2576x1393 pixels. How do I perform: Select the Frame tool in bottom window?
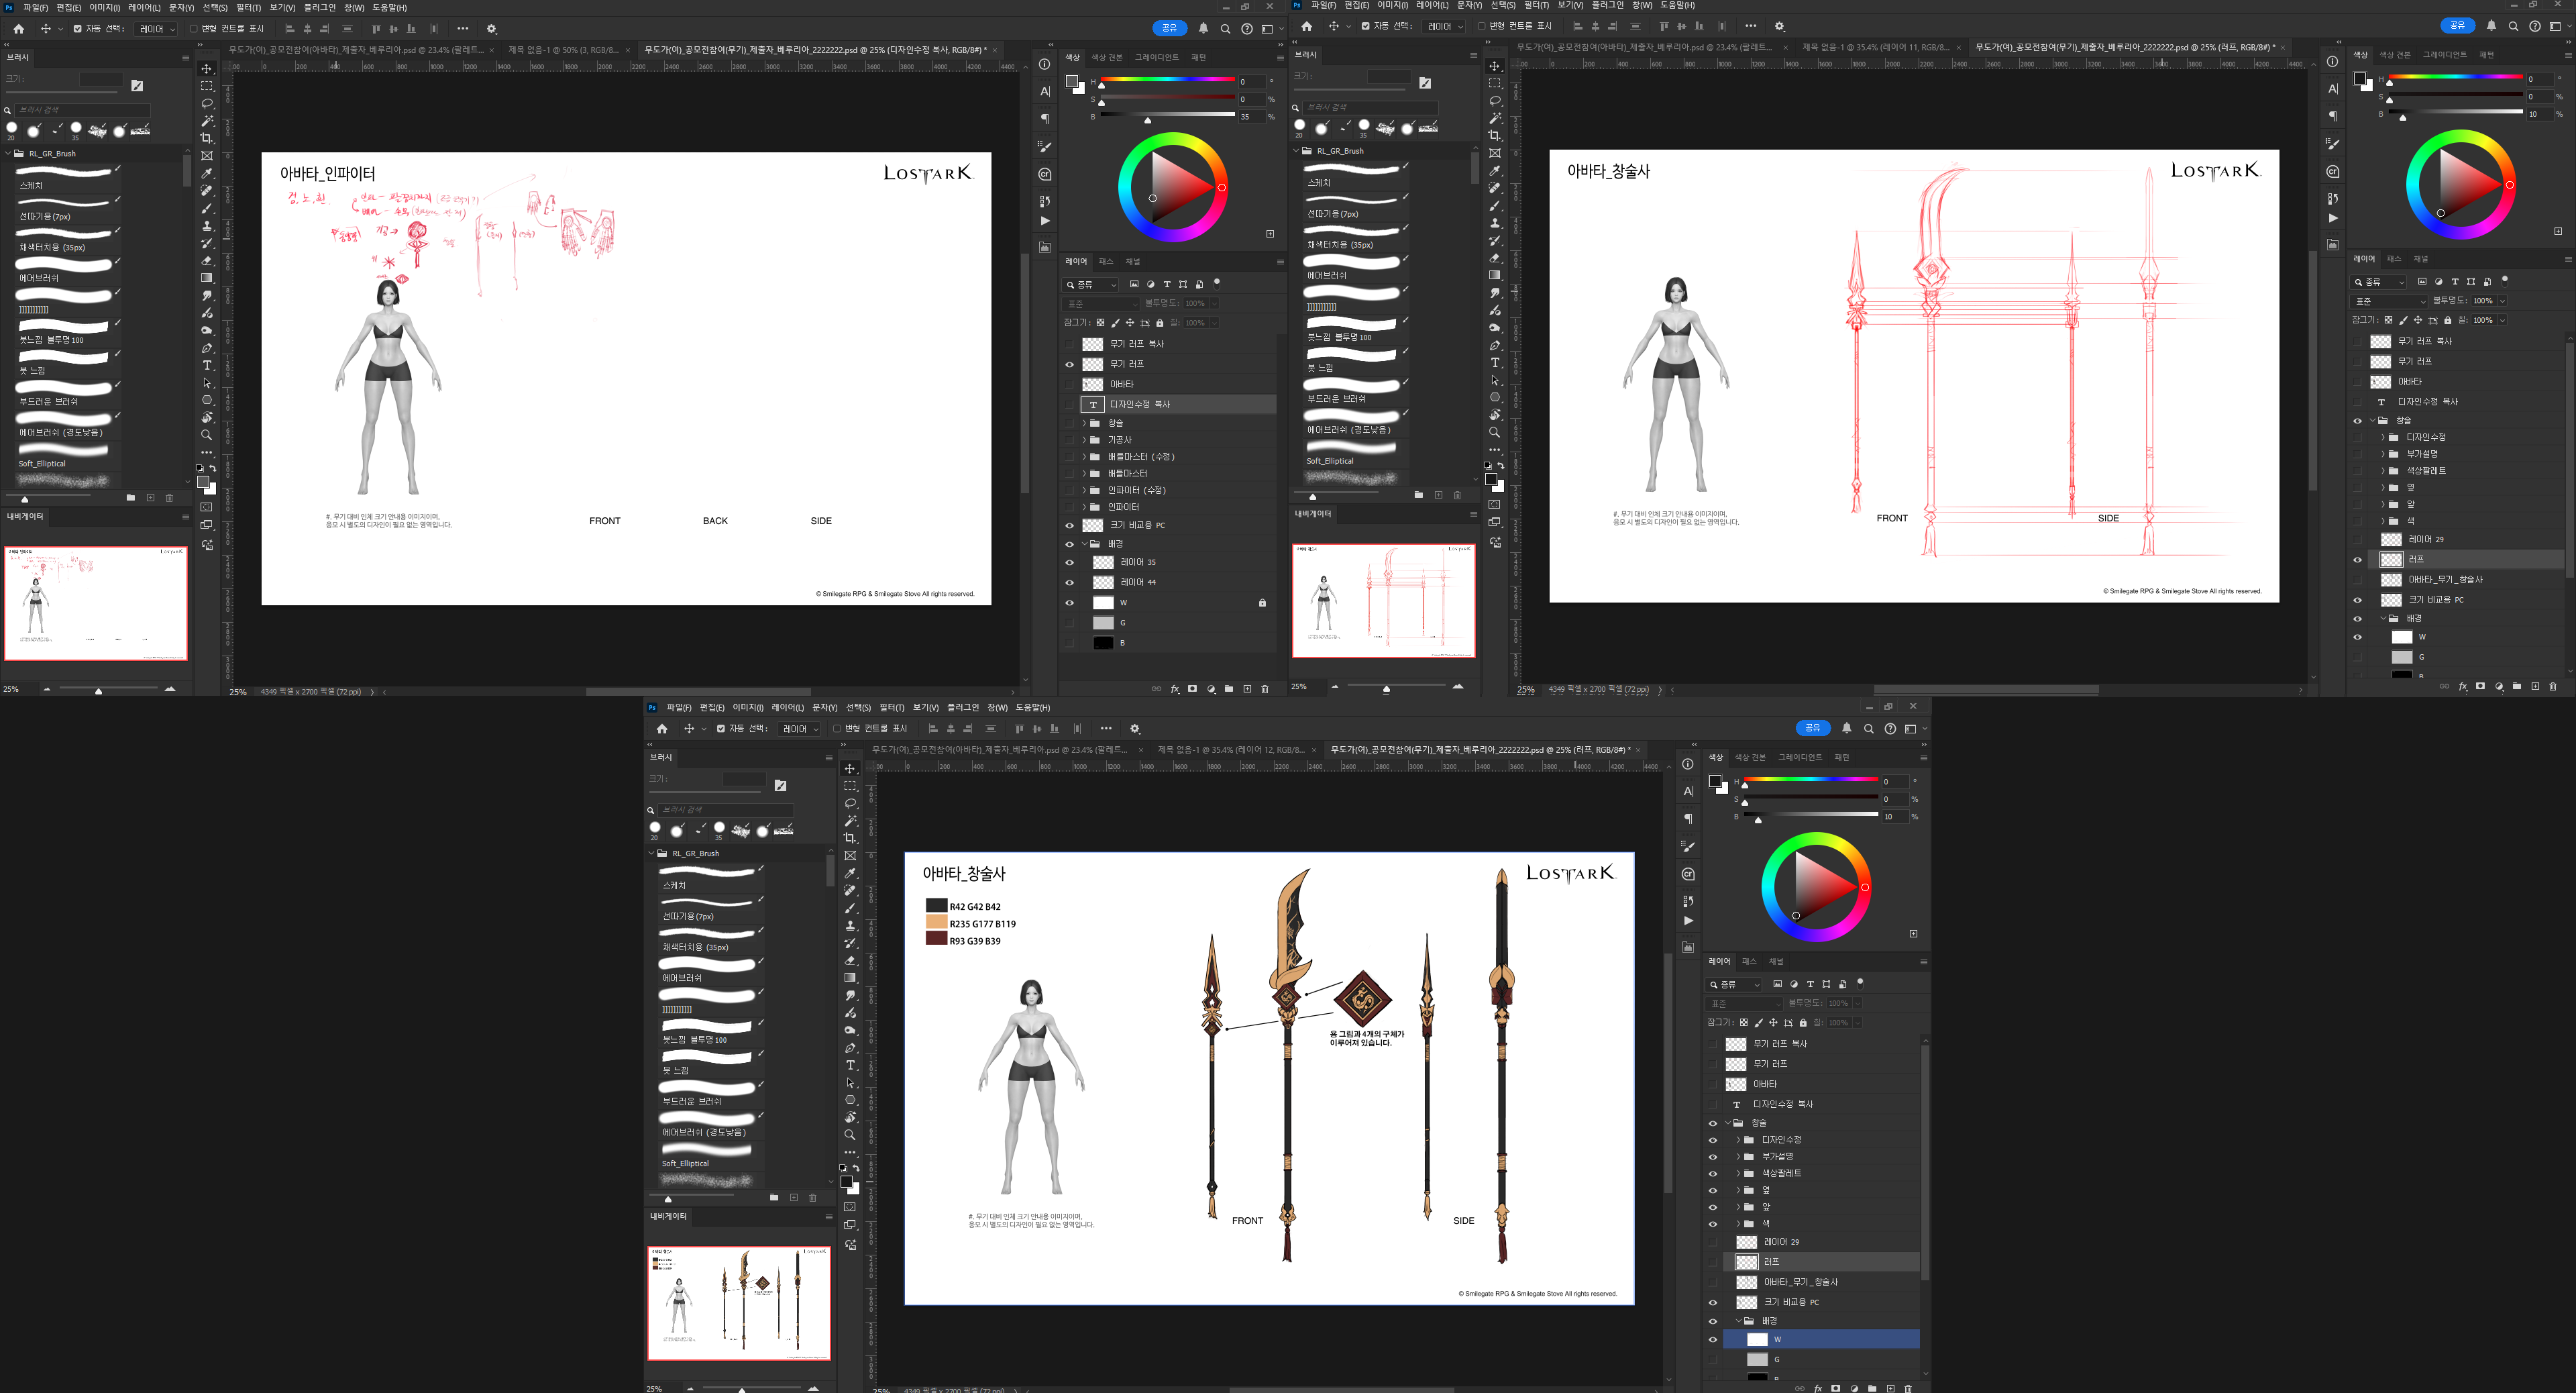coord(850,856)
